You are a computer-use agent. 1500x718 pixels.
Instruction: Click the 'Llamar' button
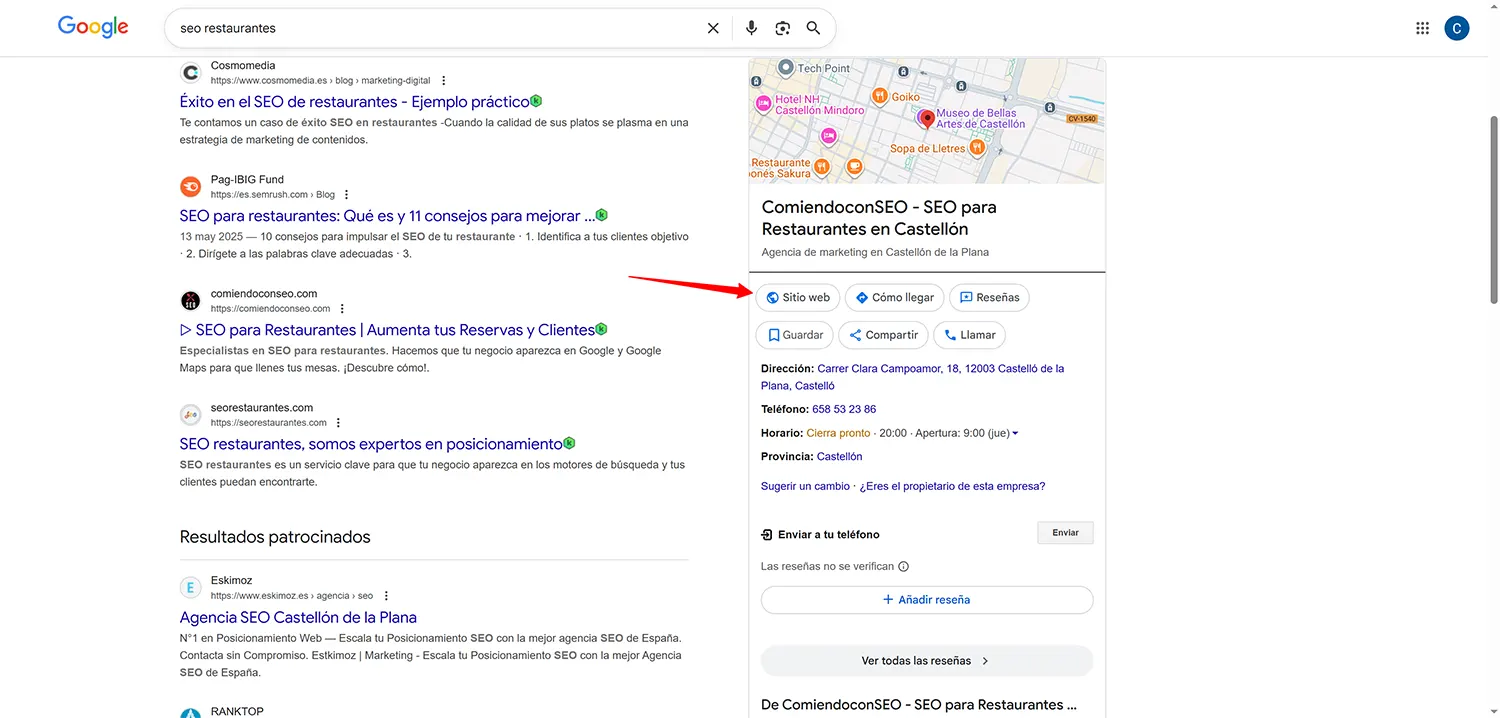970,335
